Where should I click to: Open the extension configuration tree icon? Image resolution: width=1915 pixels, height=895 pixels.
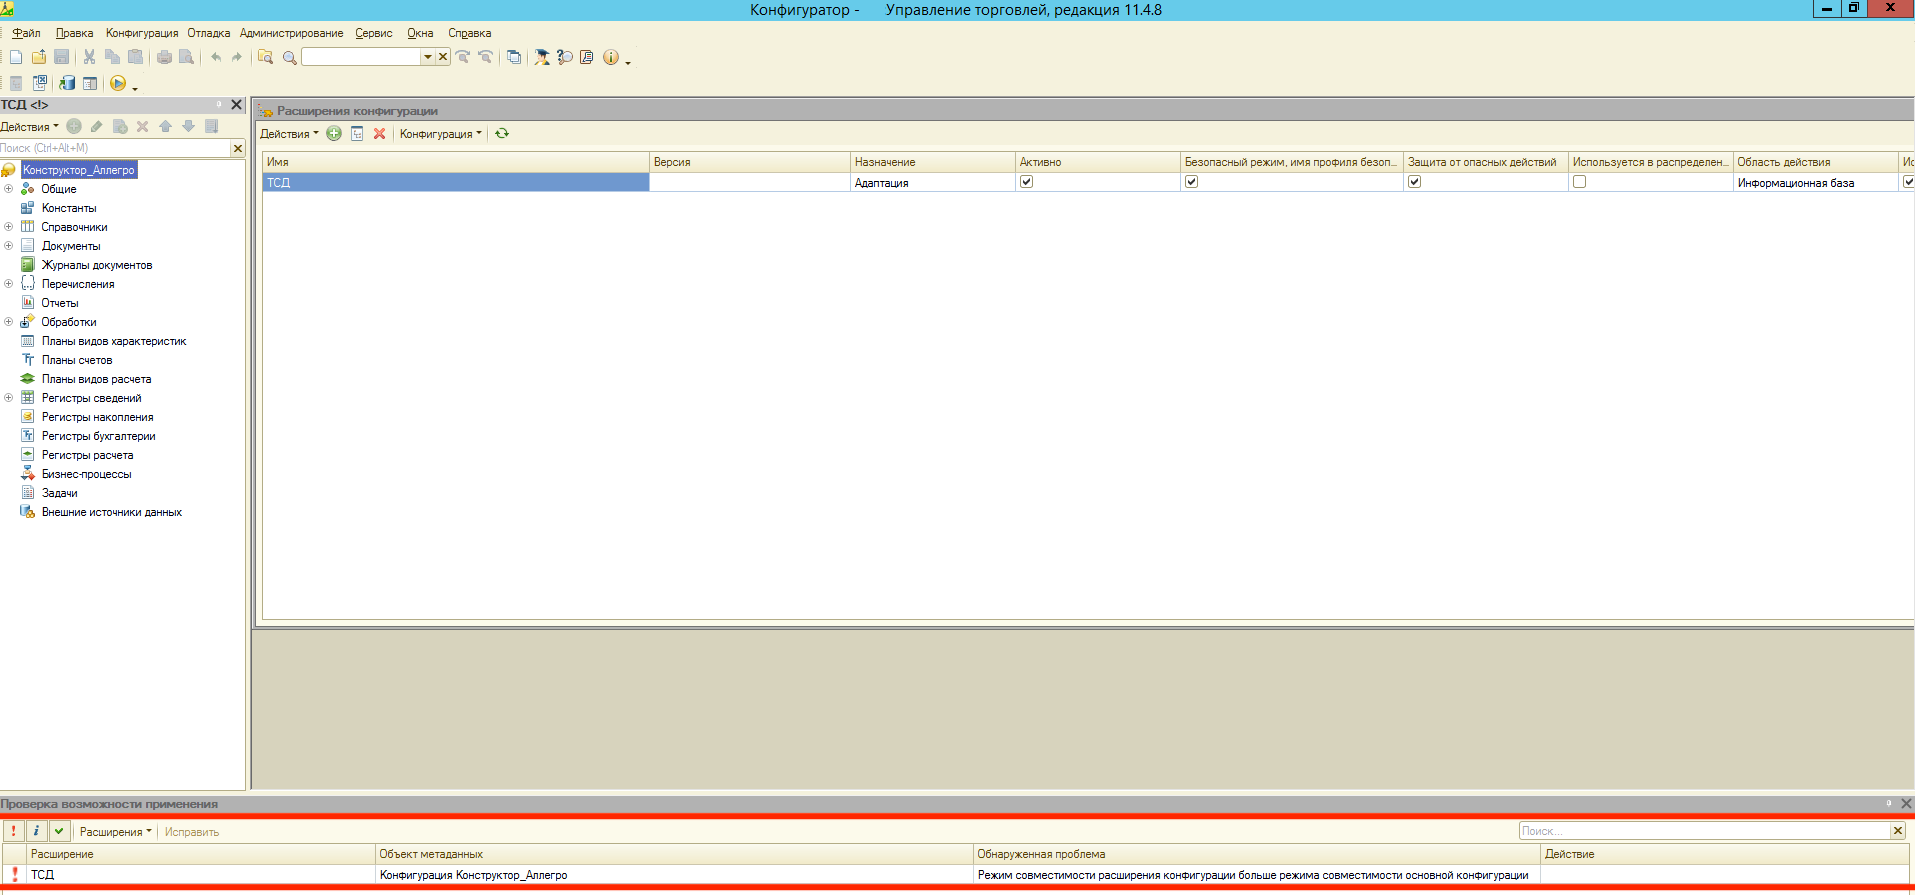[357, 133]
